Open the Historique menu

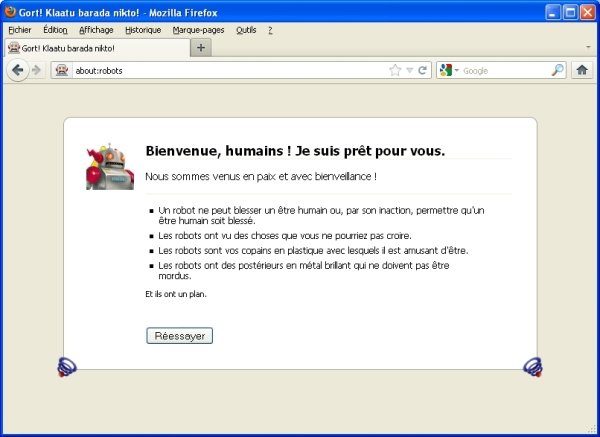(143, 30)
